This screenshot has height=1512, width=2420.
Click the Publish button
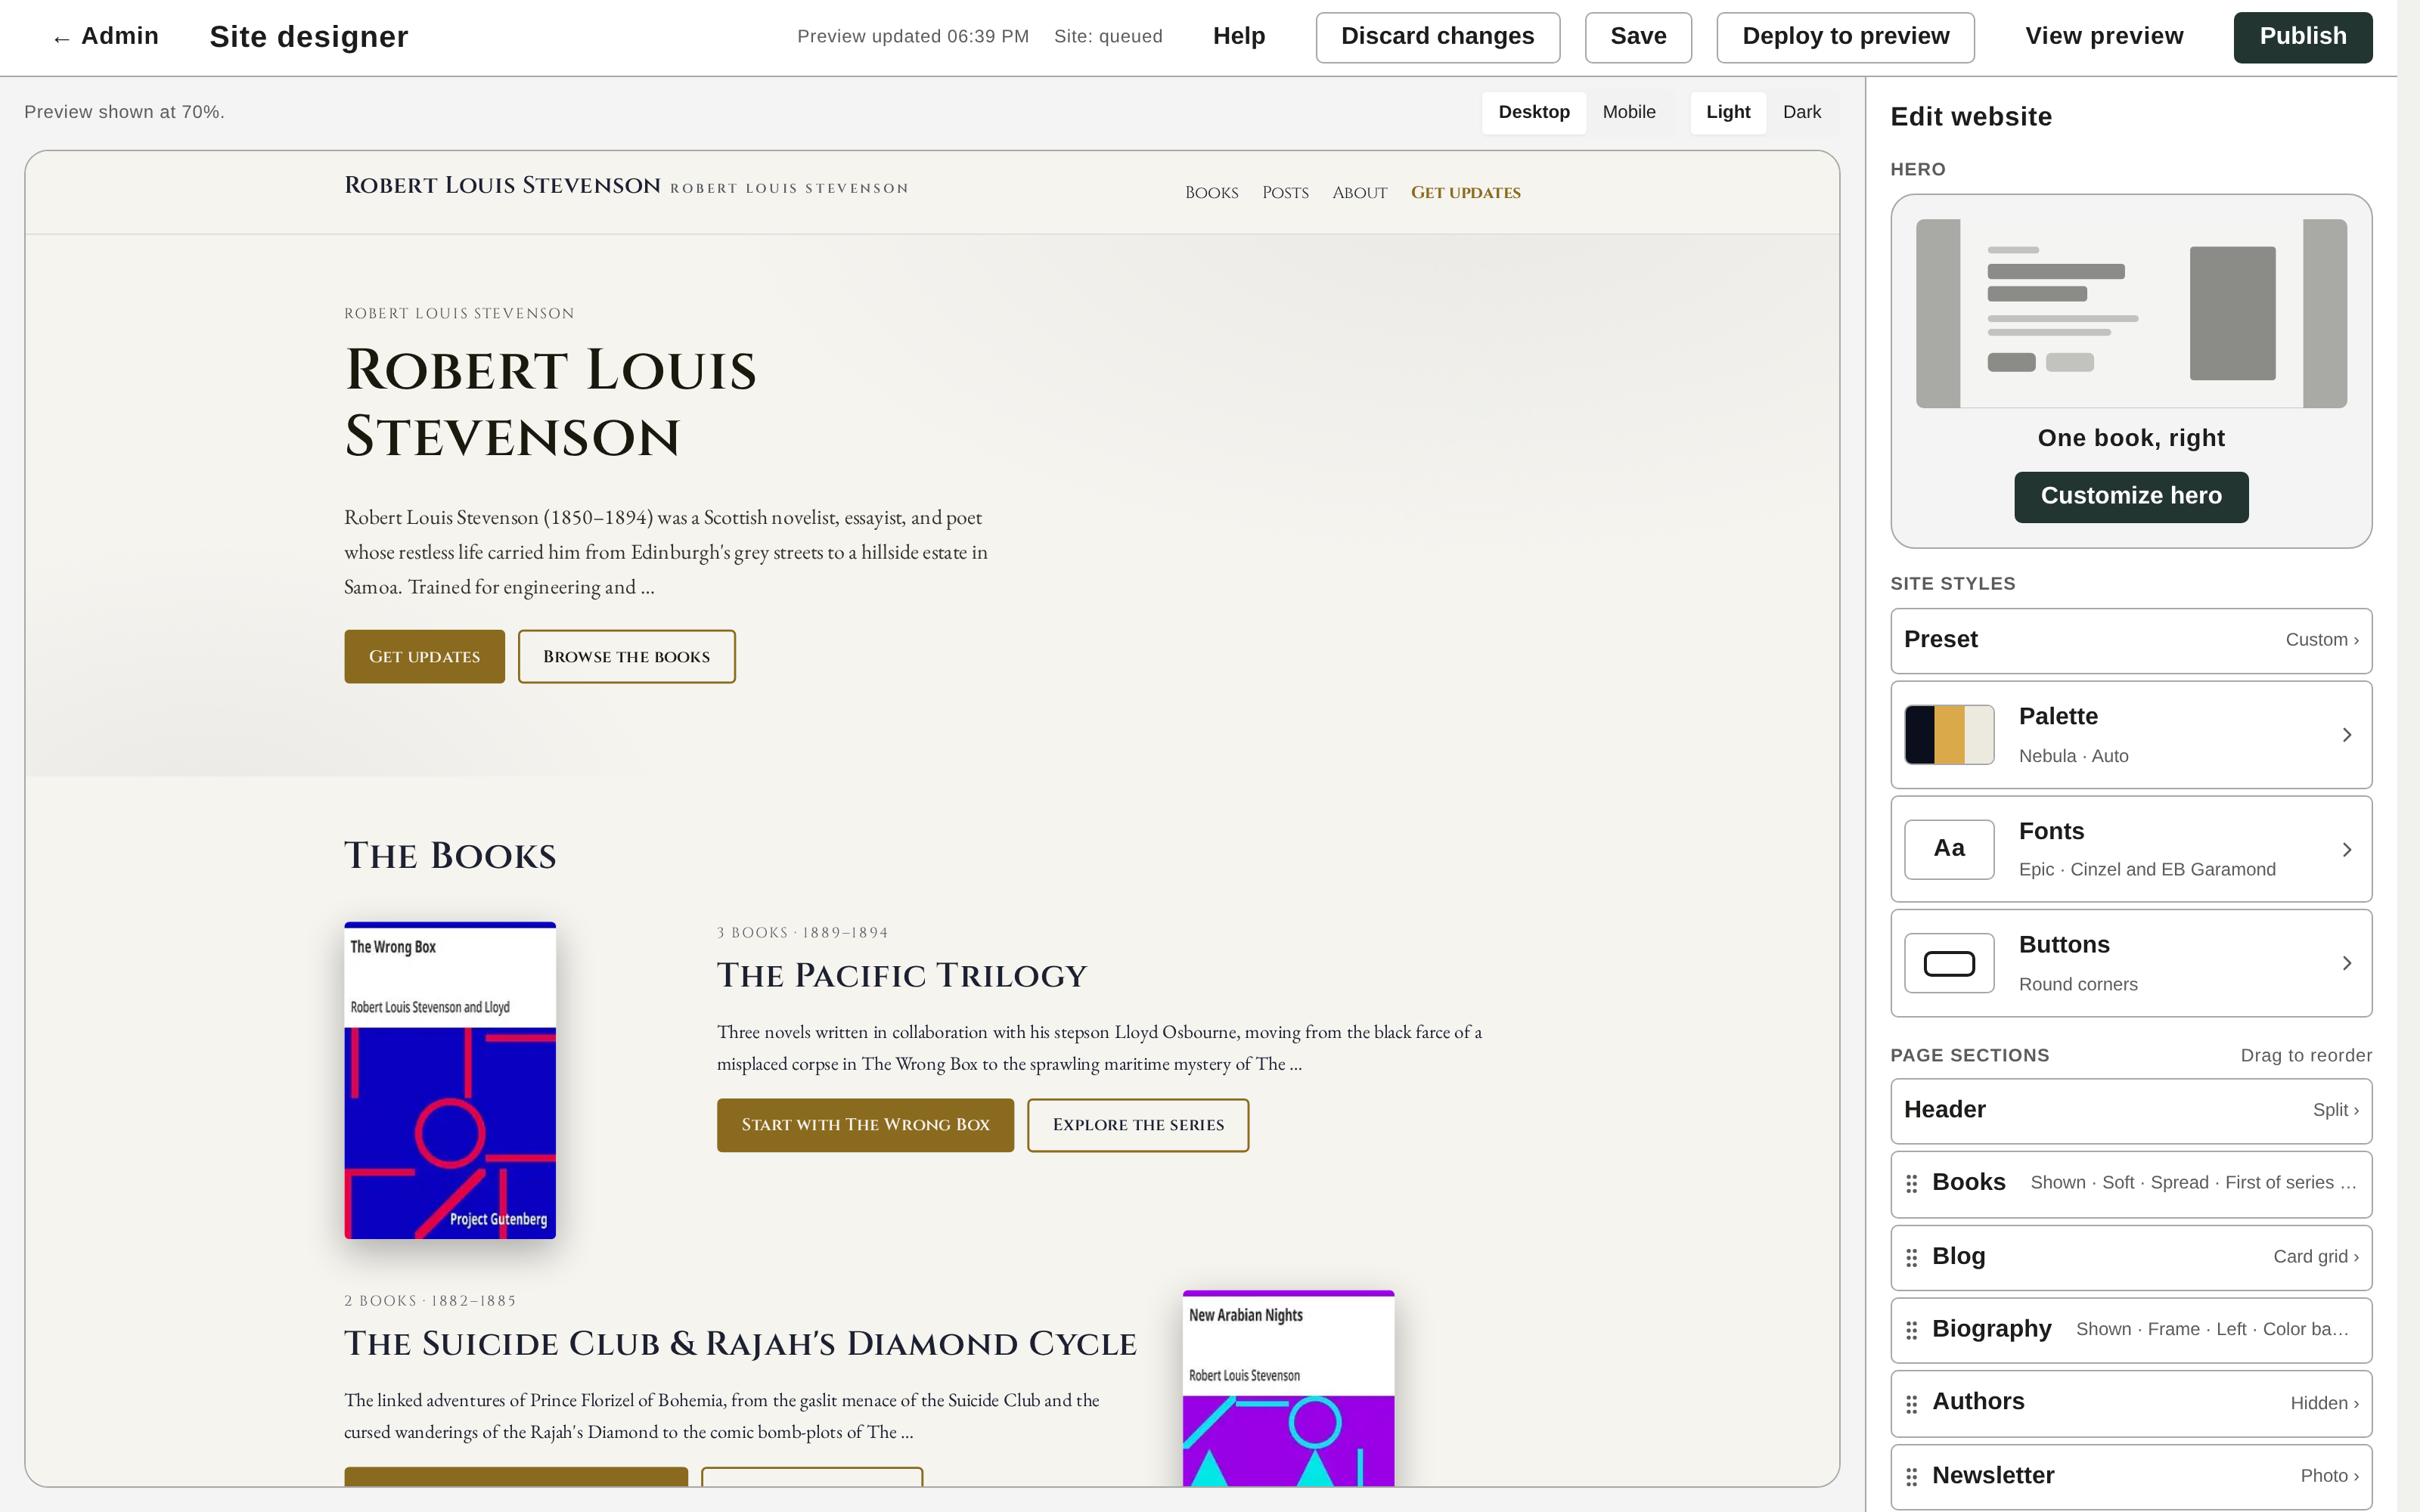tap(2302, 37)
